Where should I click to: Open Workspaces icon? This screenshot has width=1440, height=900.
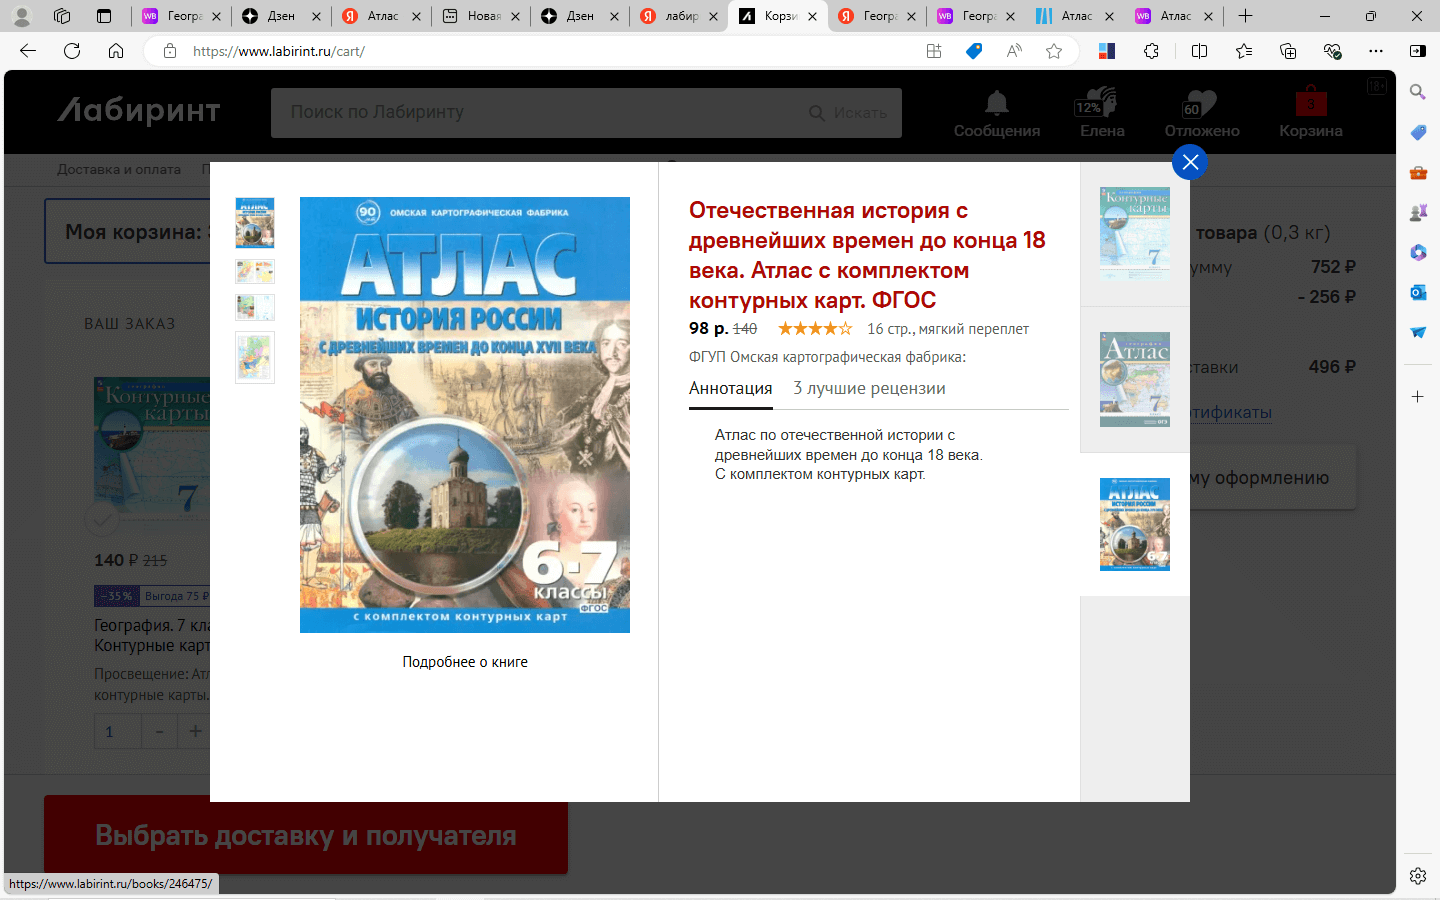point(62,16)
